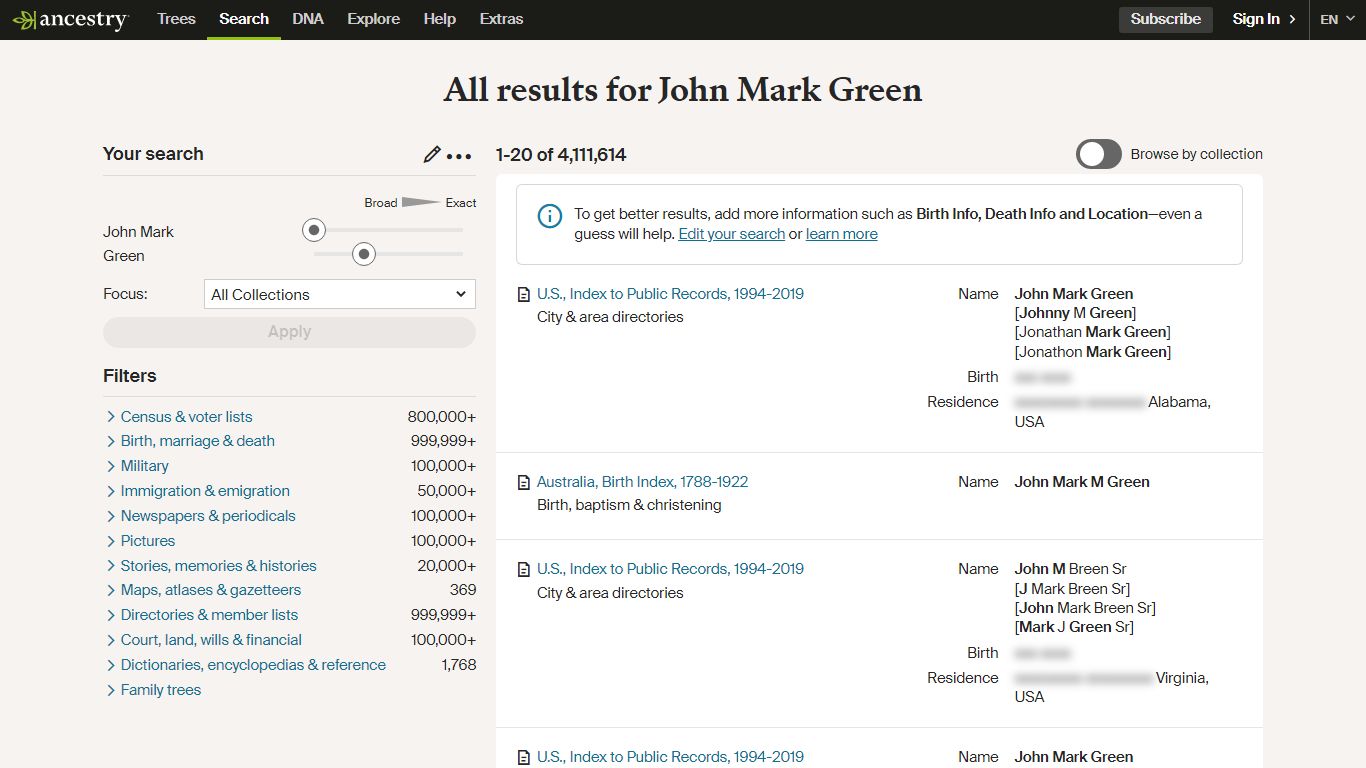Click Edit your search link
This screenshot has width=1366, height=768.
[x=731, y=234]
